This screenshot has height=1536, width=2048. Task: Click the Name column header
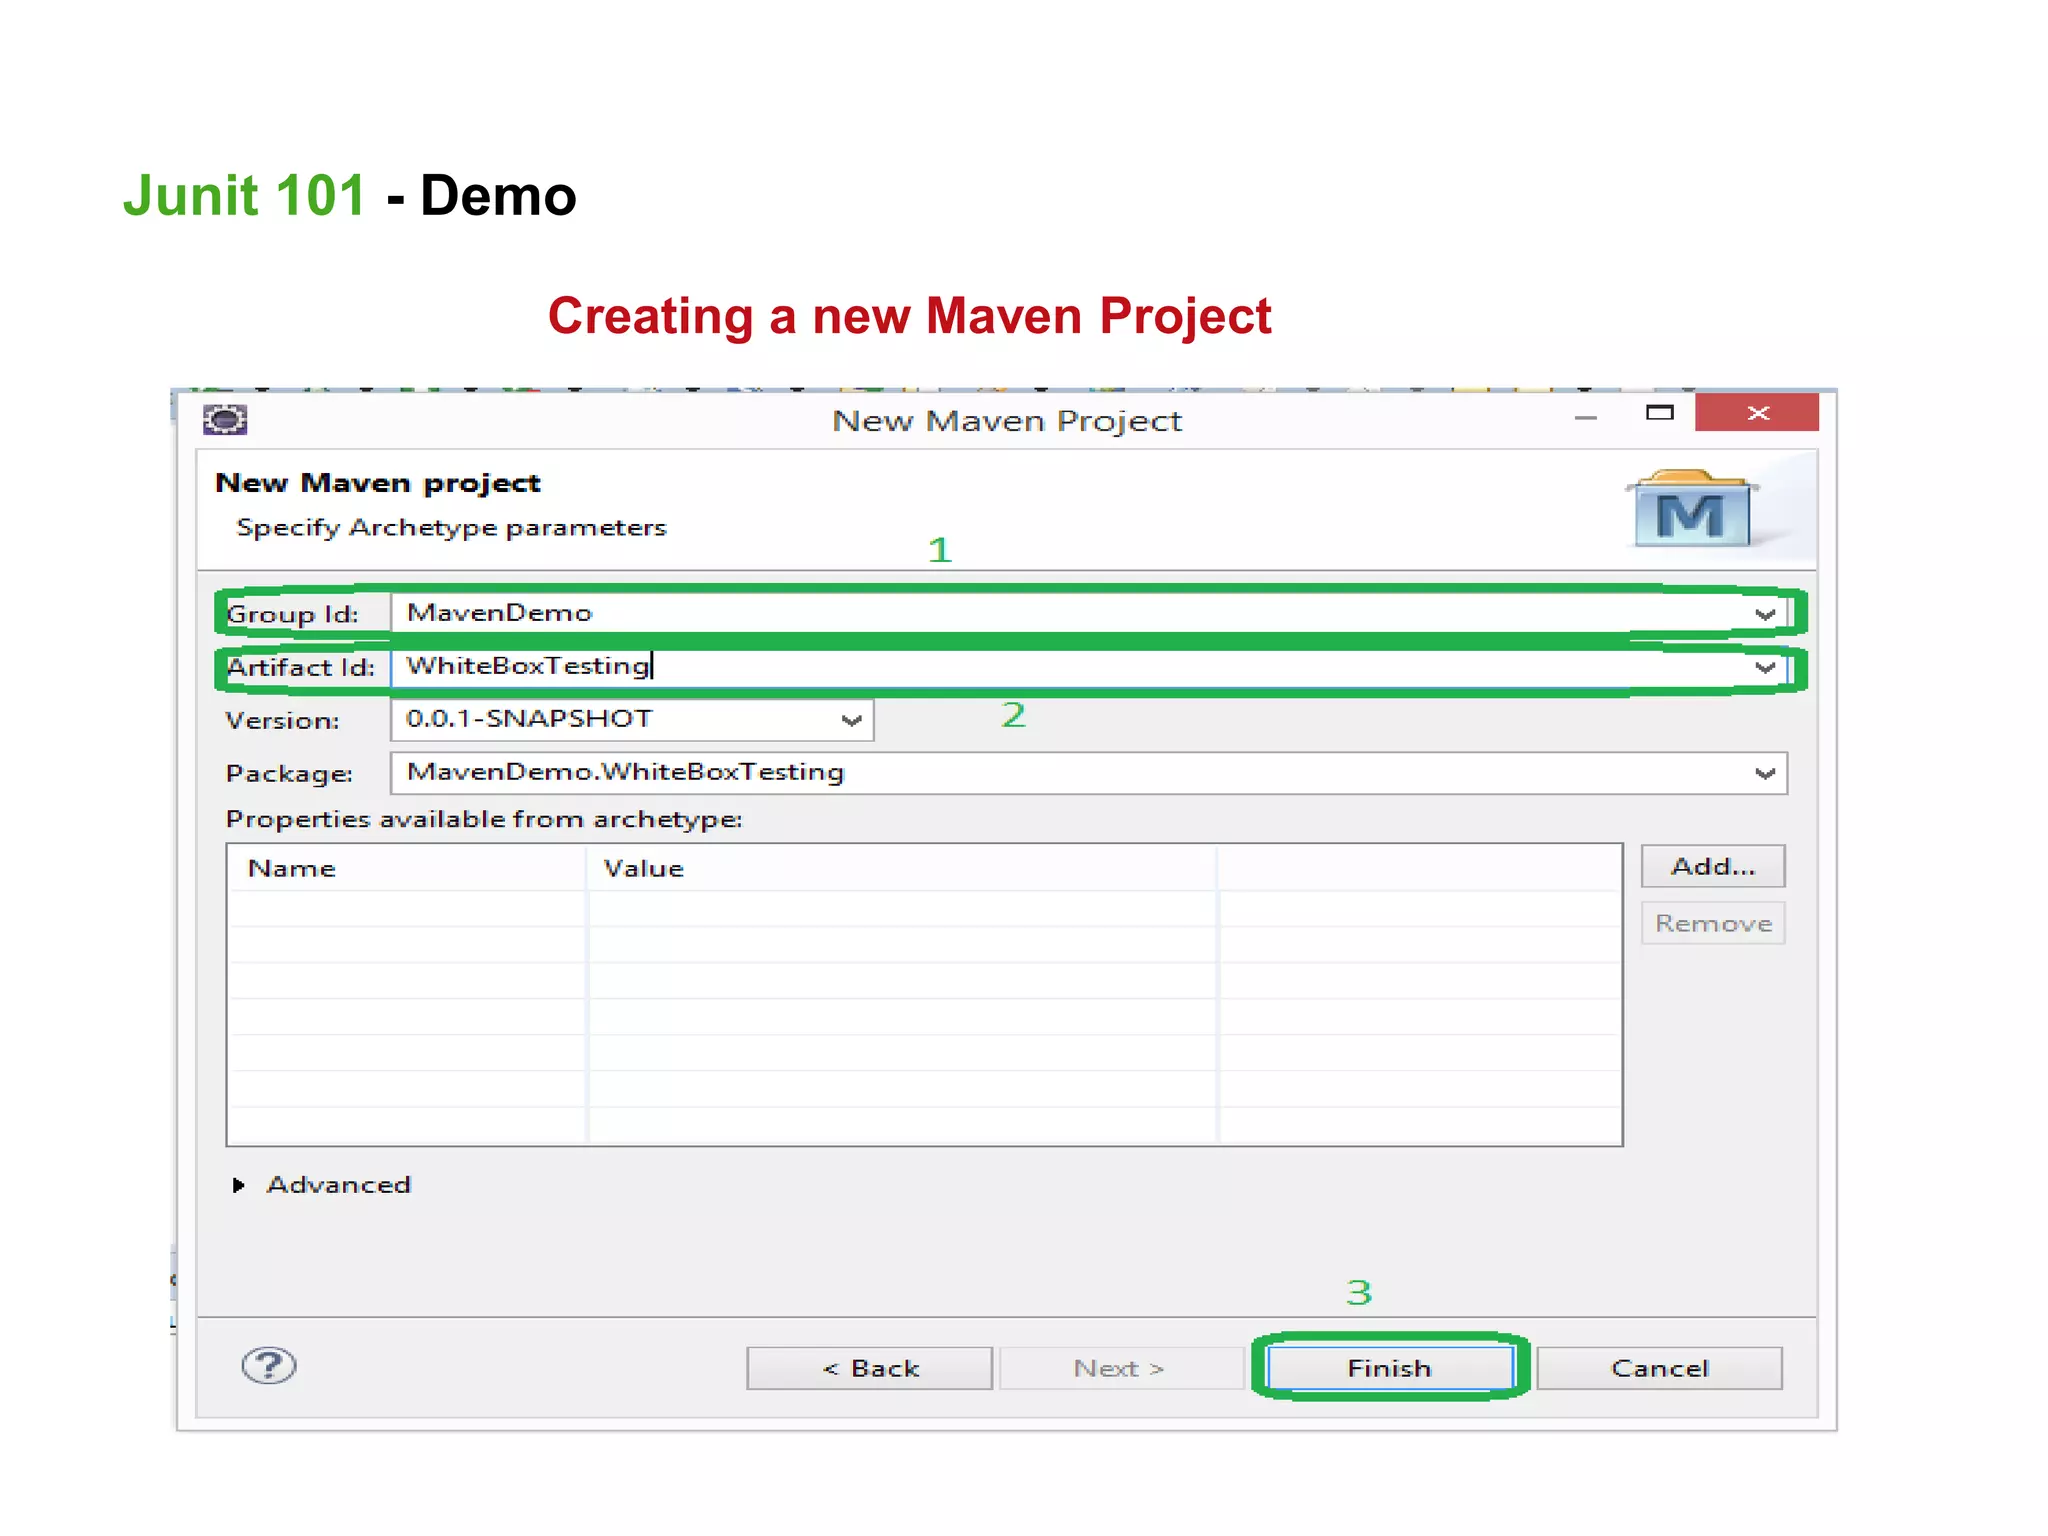[406, 868]
